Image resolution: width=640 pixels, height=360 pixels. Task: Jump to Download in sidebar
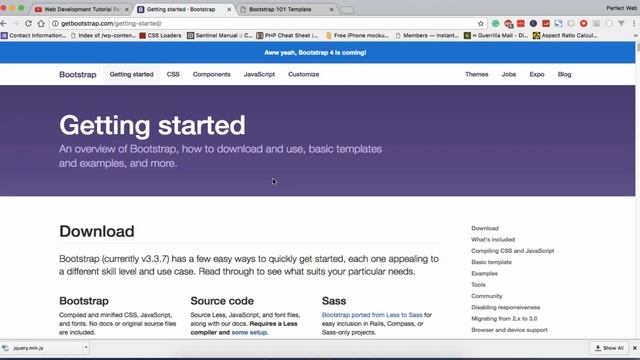485,228
